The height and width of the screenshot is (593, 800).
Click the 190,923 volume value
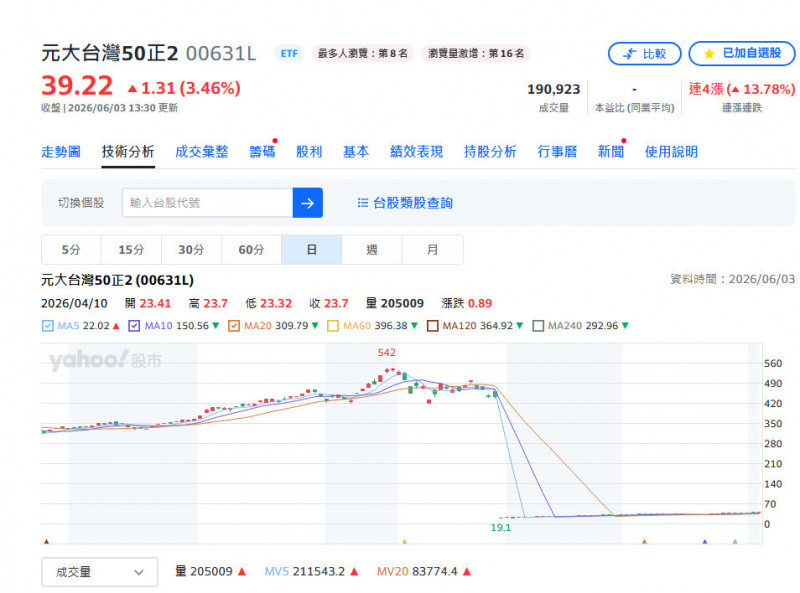pyautogui.click(x=554, y=89)
